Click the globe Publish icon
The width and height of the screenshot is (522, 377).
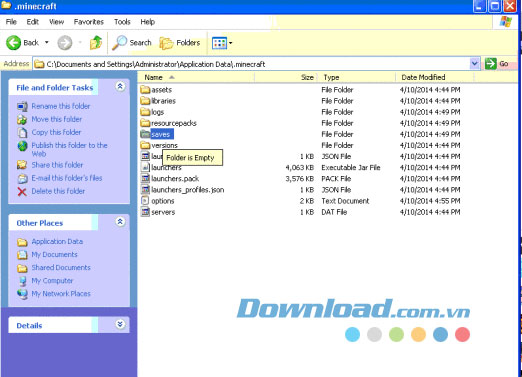(22, 146)
